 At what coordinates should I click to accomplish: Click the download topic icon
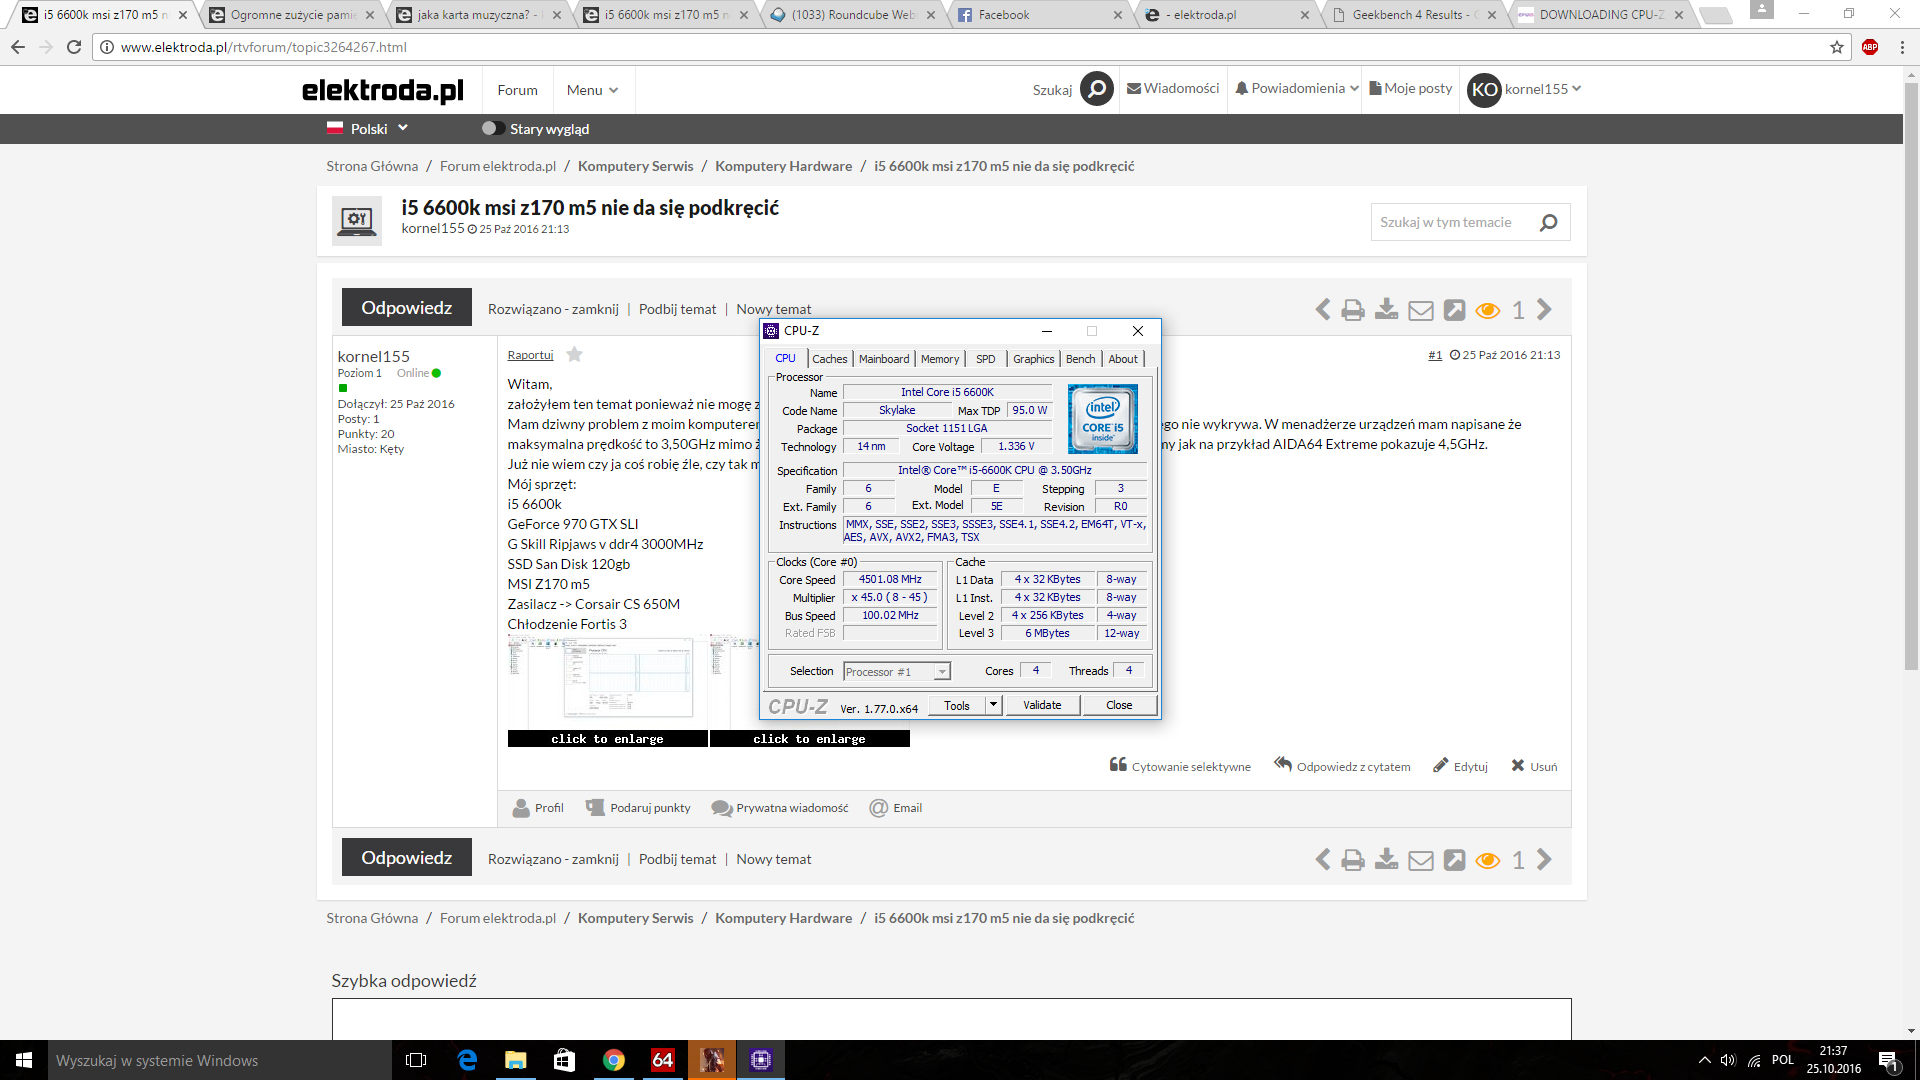coord(1386,310)
